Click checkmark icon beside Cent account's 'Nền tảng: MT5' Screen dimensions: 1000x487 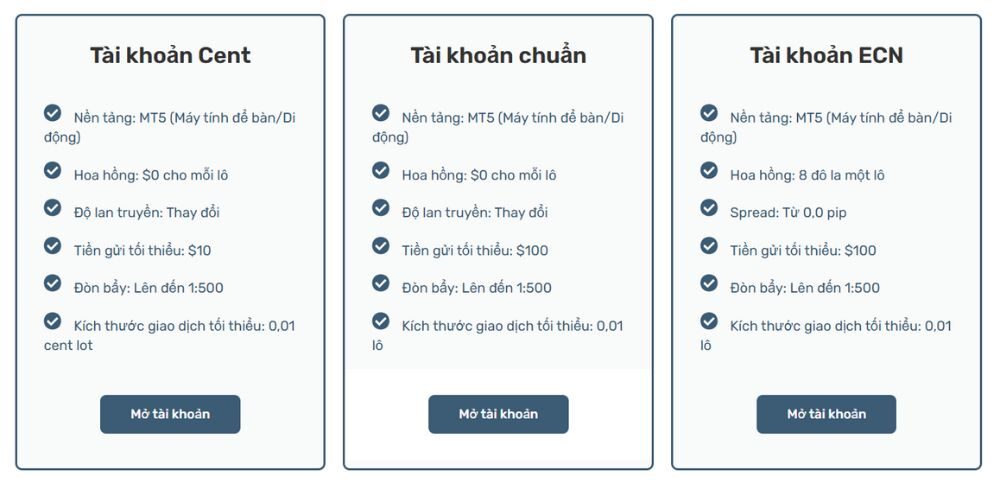point(53,113)
